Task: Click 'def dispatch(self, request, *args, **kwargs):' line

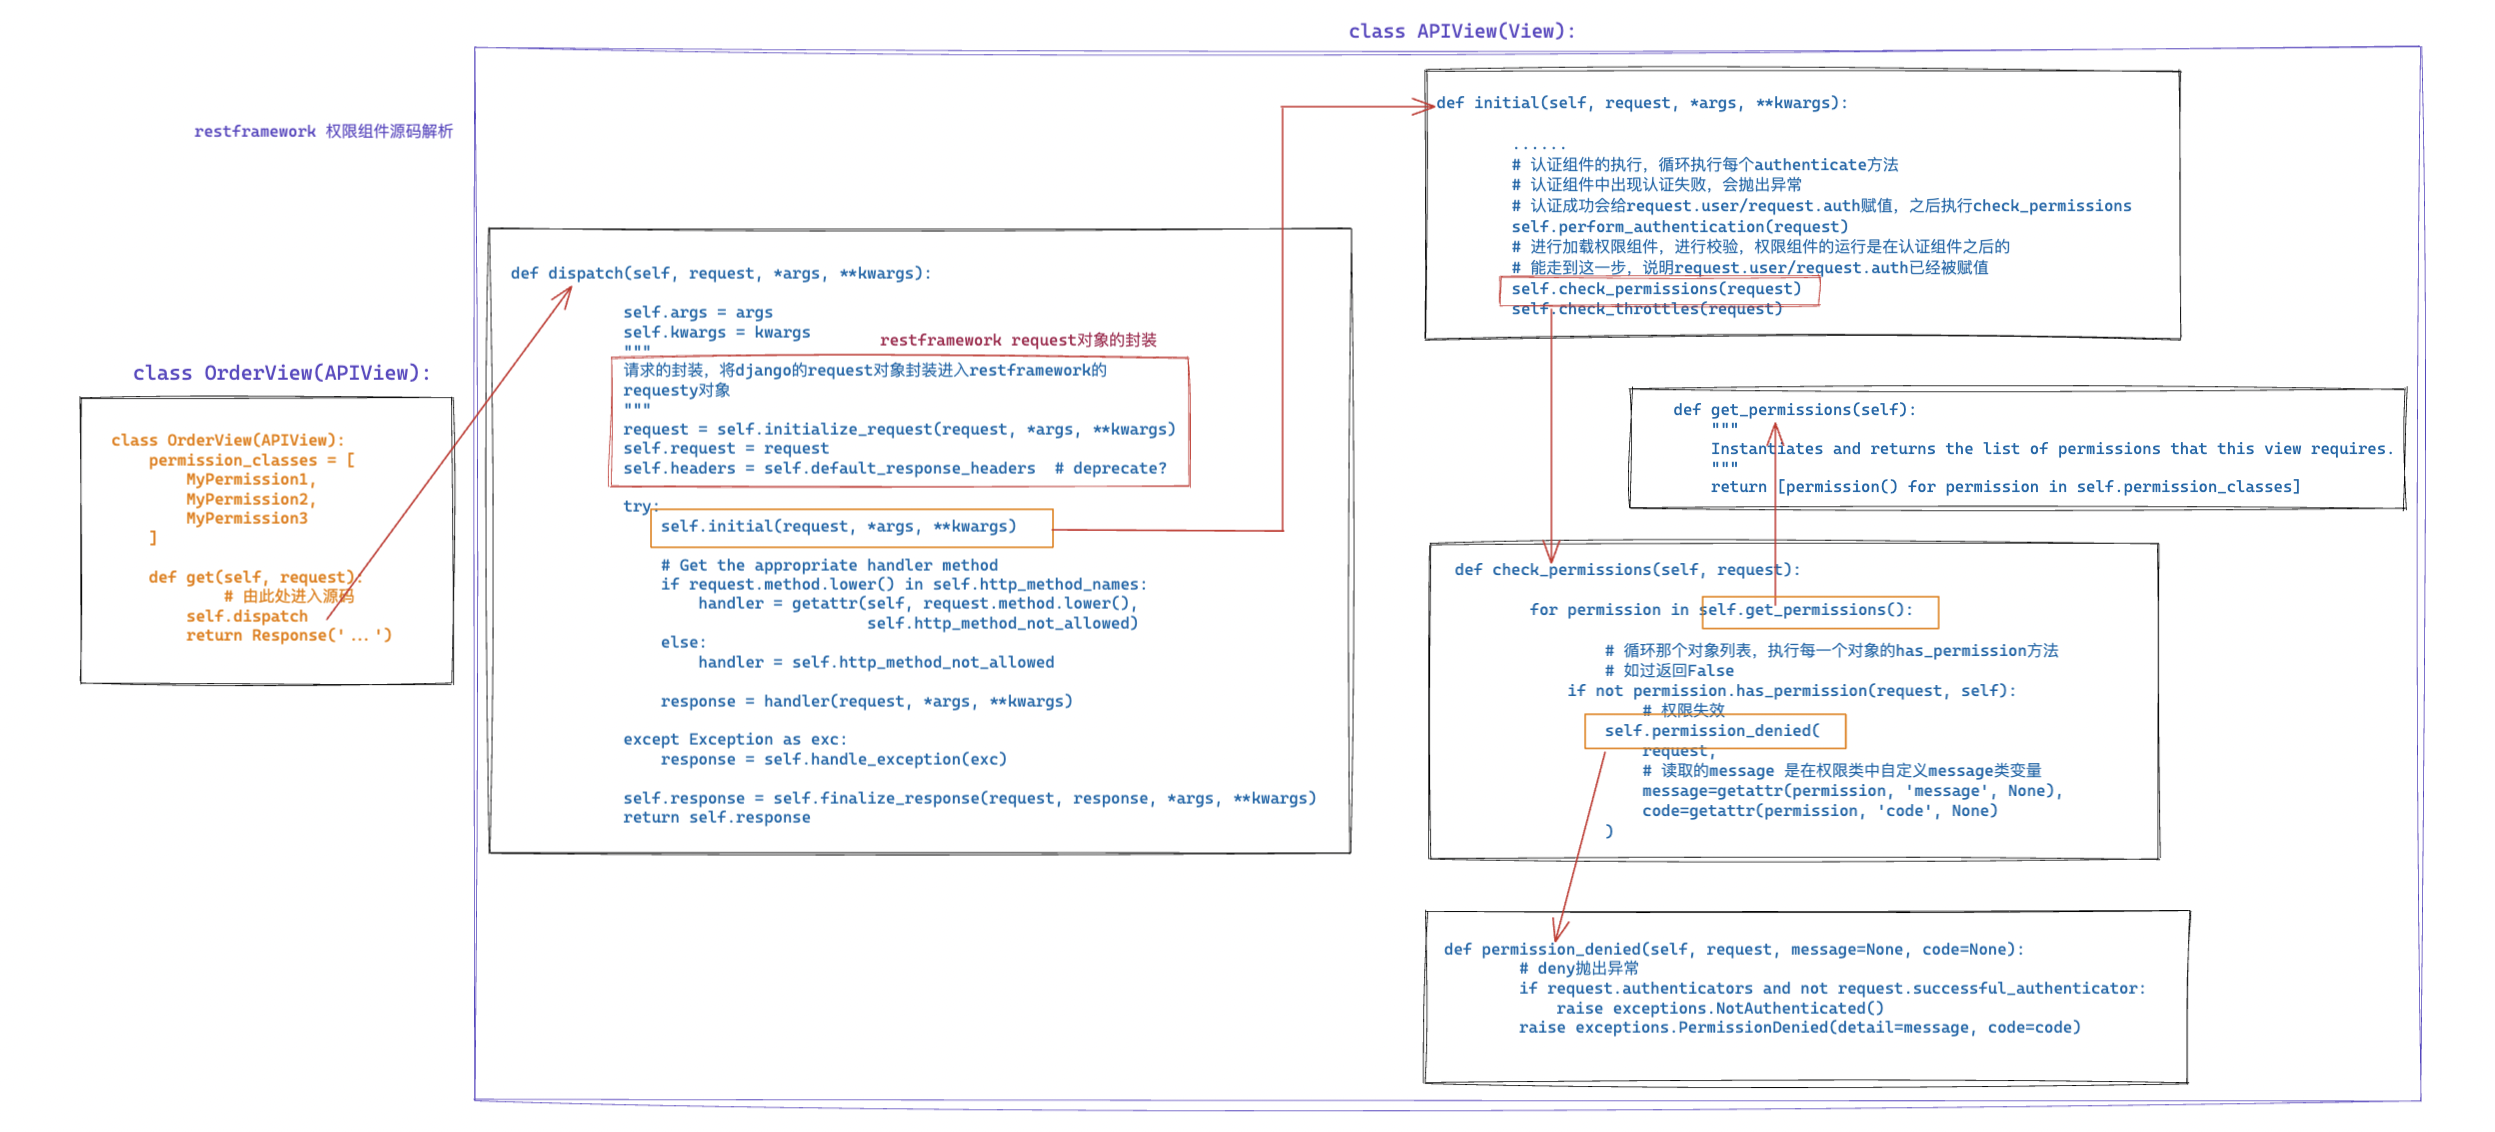Action: point(720,273)
